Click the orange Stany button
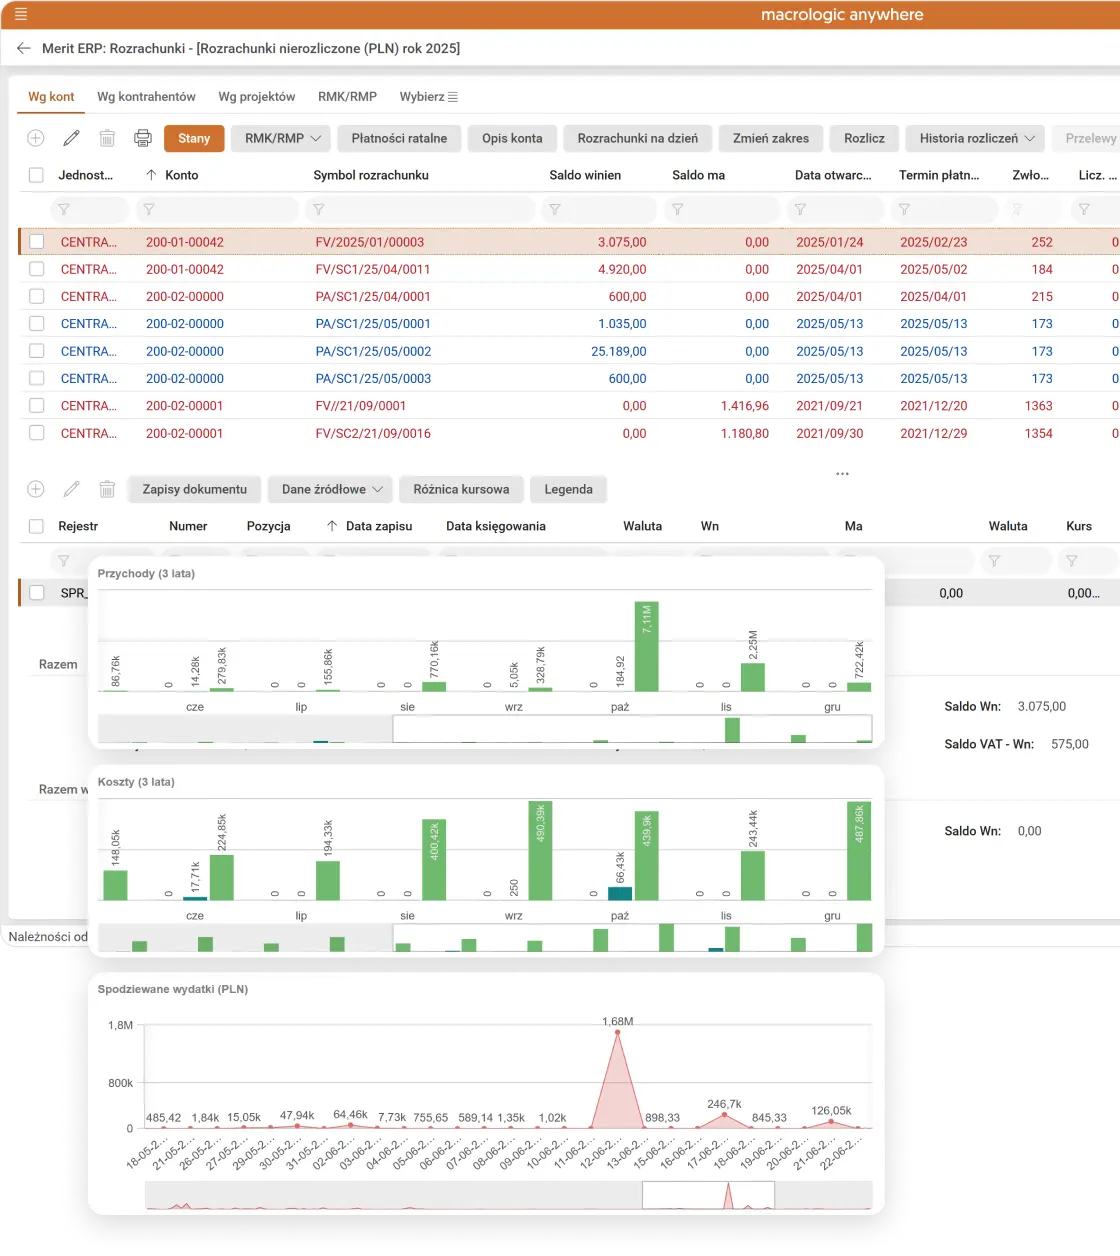 [194, 138]
